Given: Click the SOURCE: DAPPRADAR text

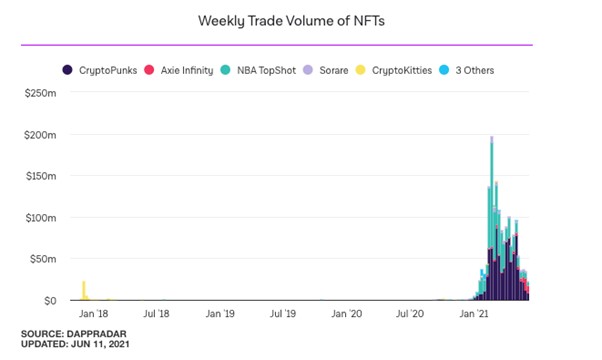Looking at the screenshot, I should point(74,334).
